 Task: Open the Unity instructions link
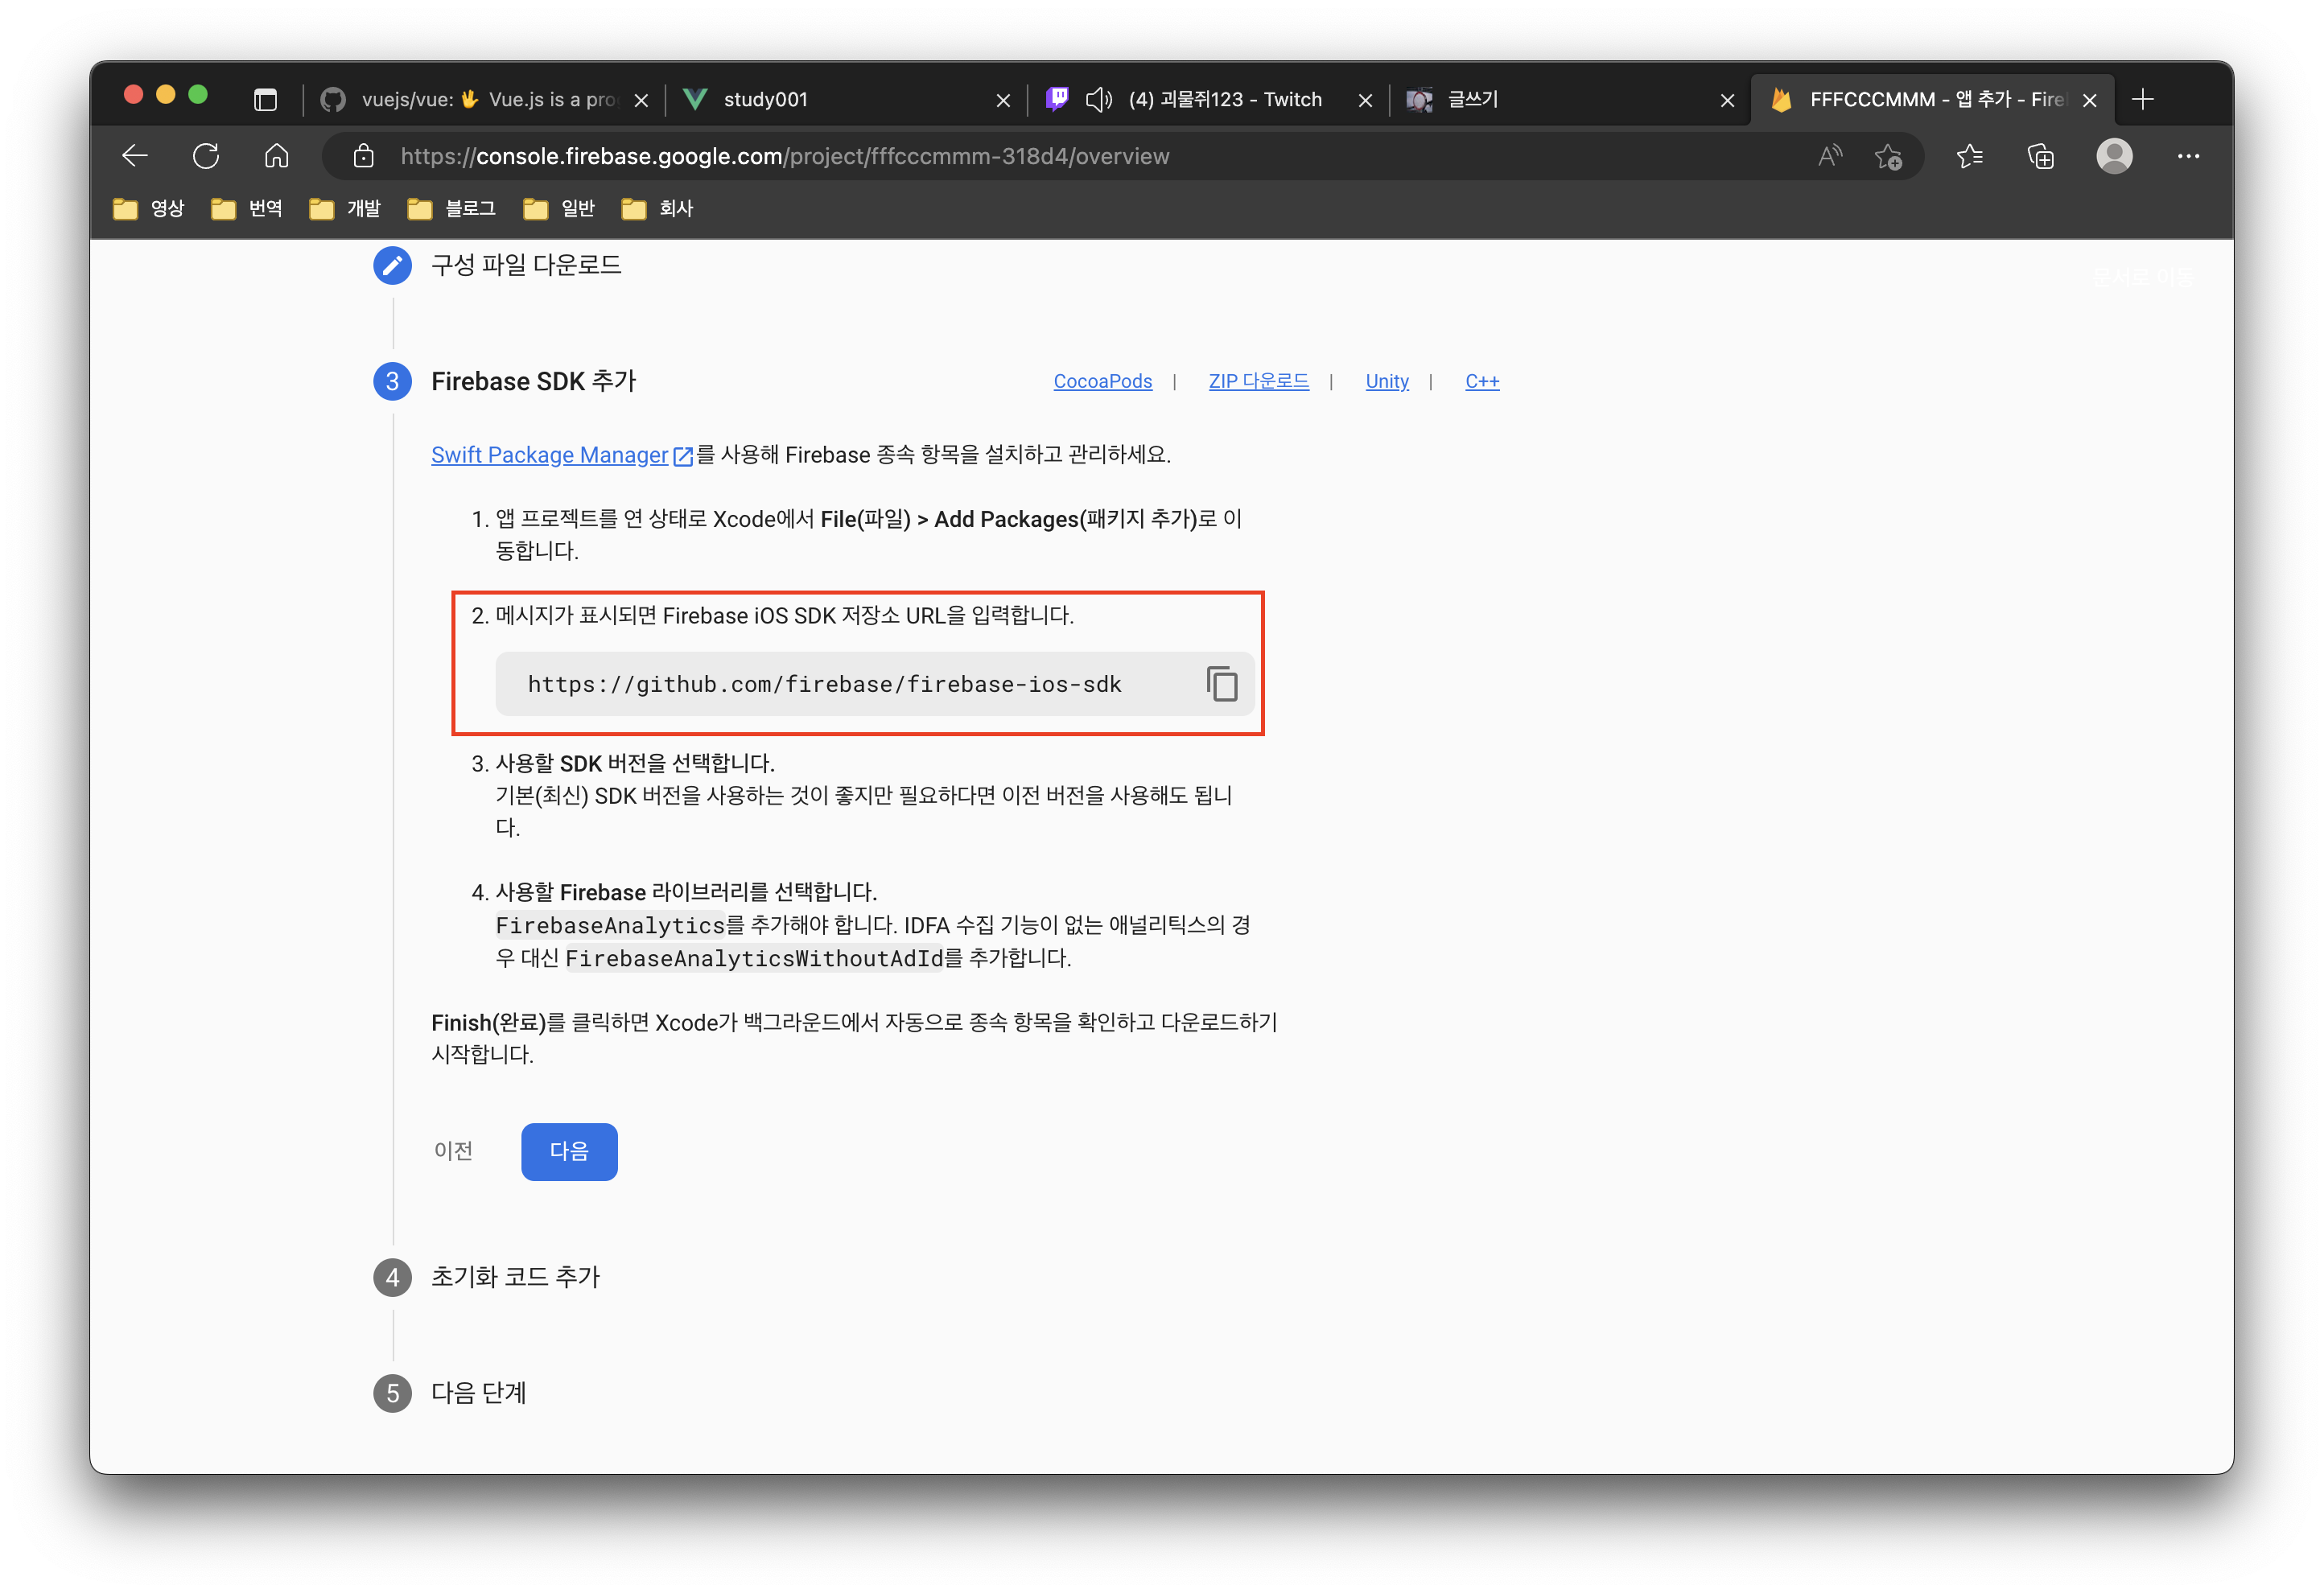pos(1387,381)
